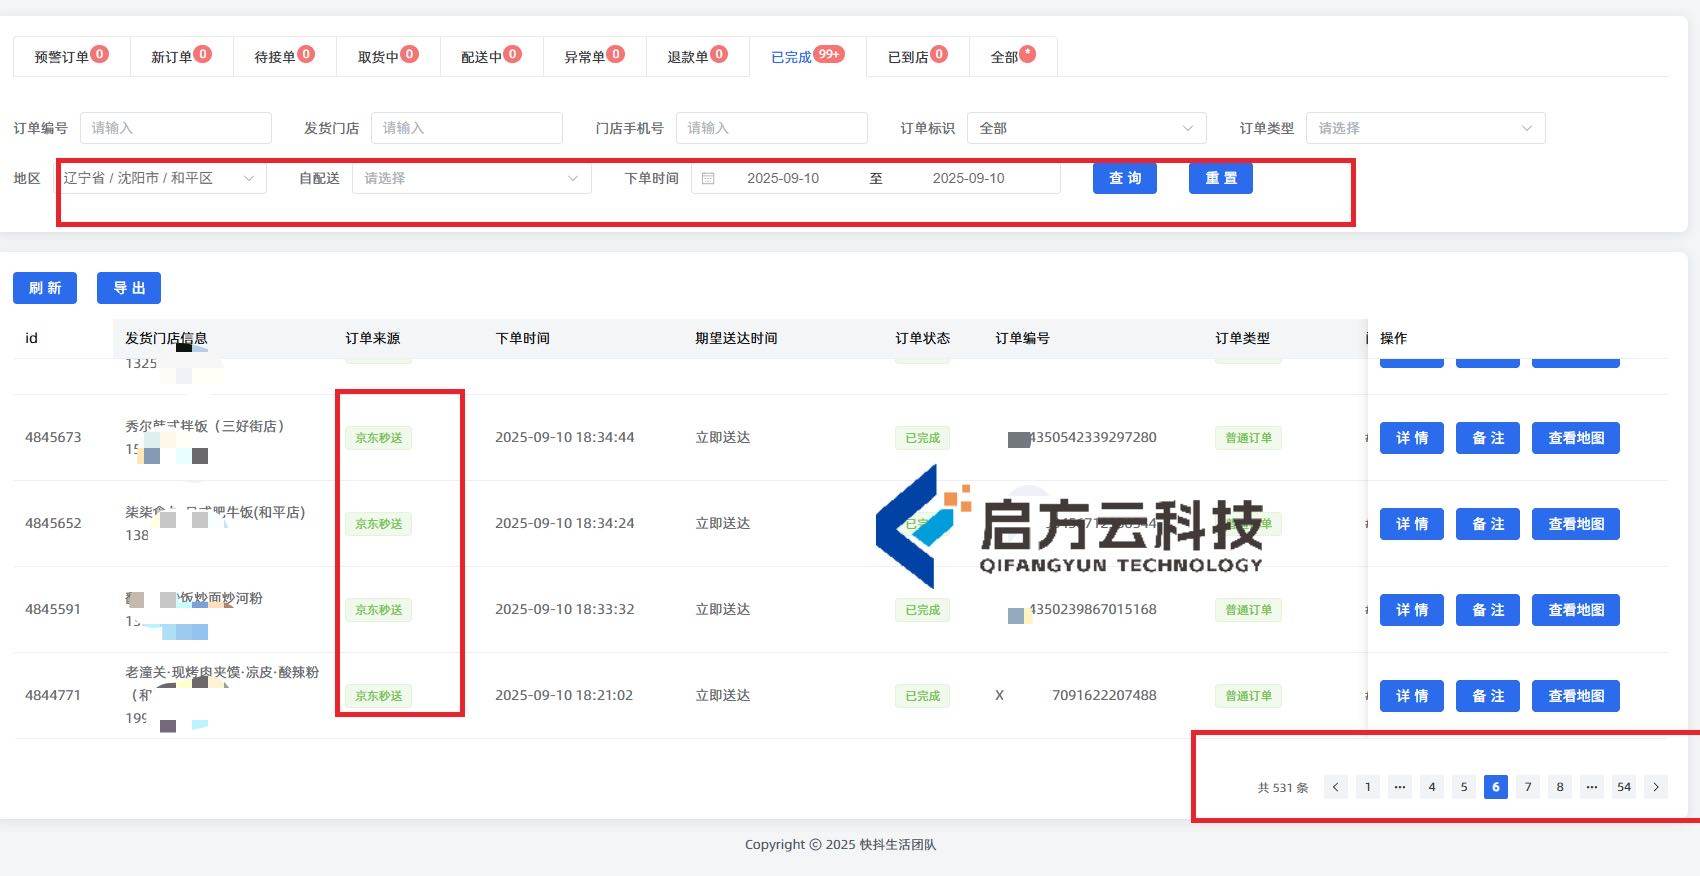Focus the 发货门店 input field
The height and width of the screenshot is (876, 1700).
tap(467, 128)
